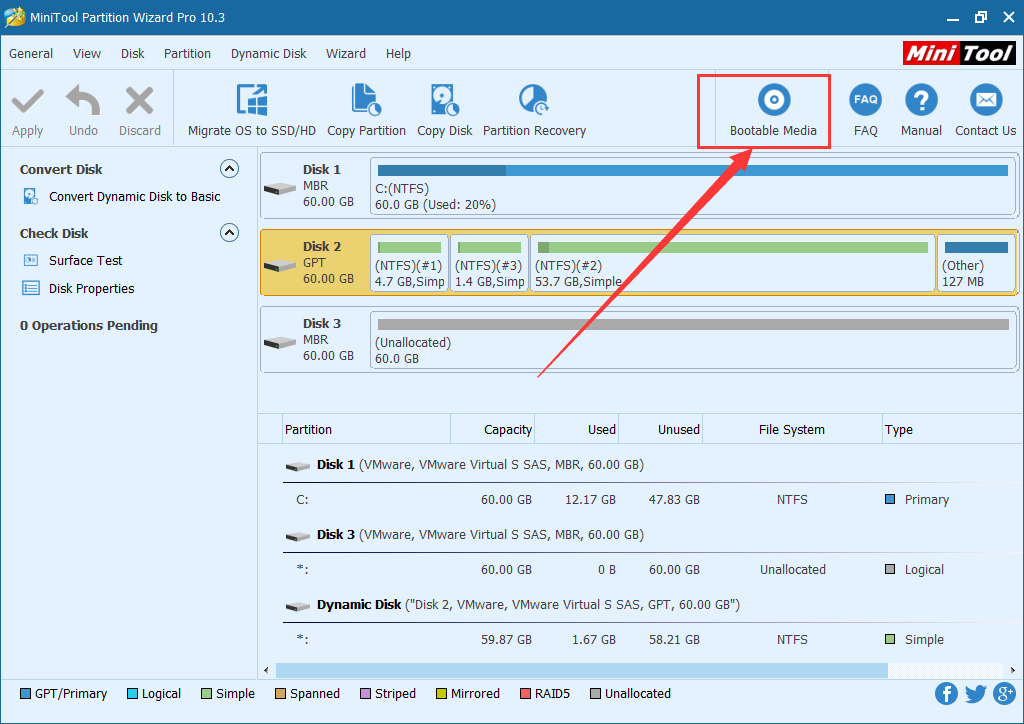Sort by Partition column header

[366, 430]
